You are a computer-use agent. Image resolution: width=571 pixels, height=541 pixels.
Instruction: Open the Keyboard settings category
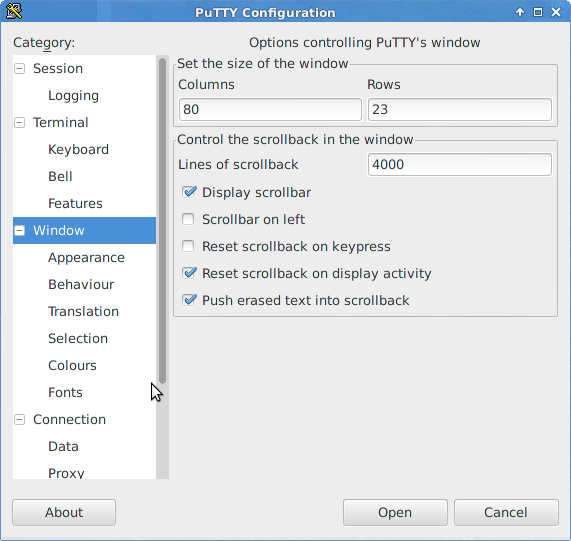point(78,149)
